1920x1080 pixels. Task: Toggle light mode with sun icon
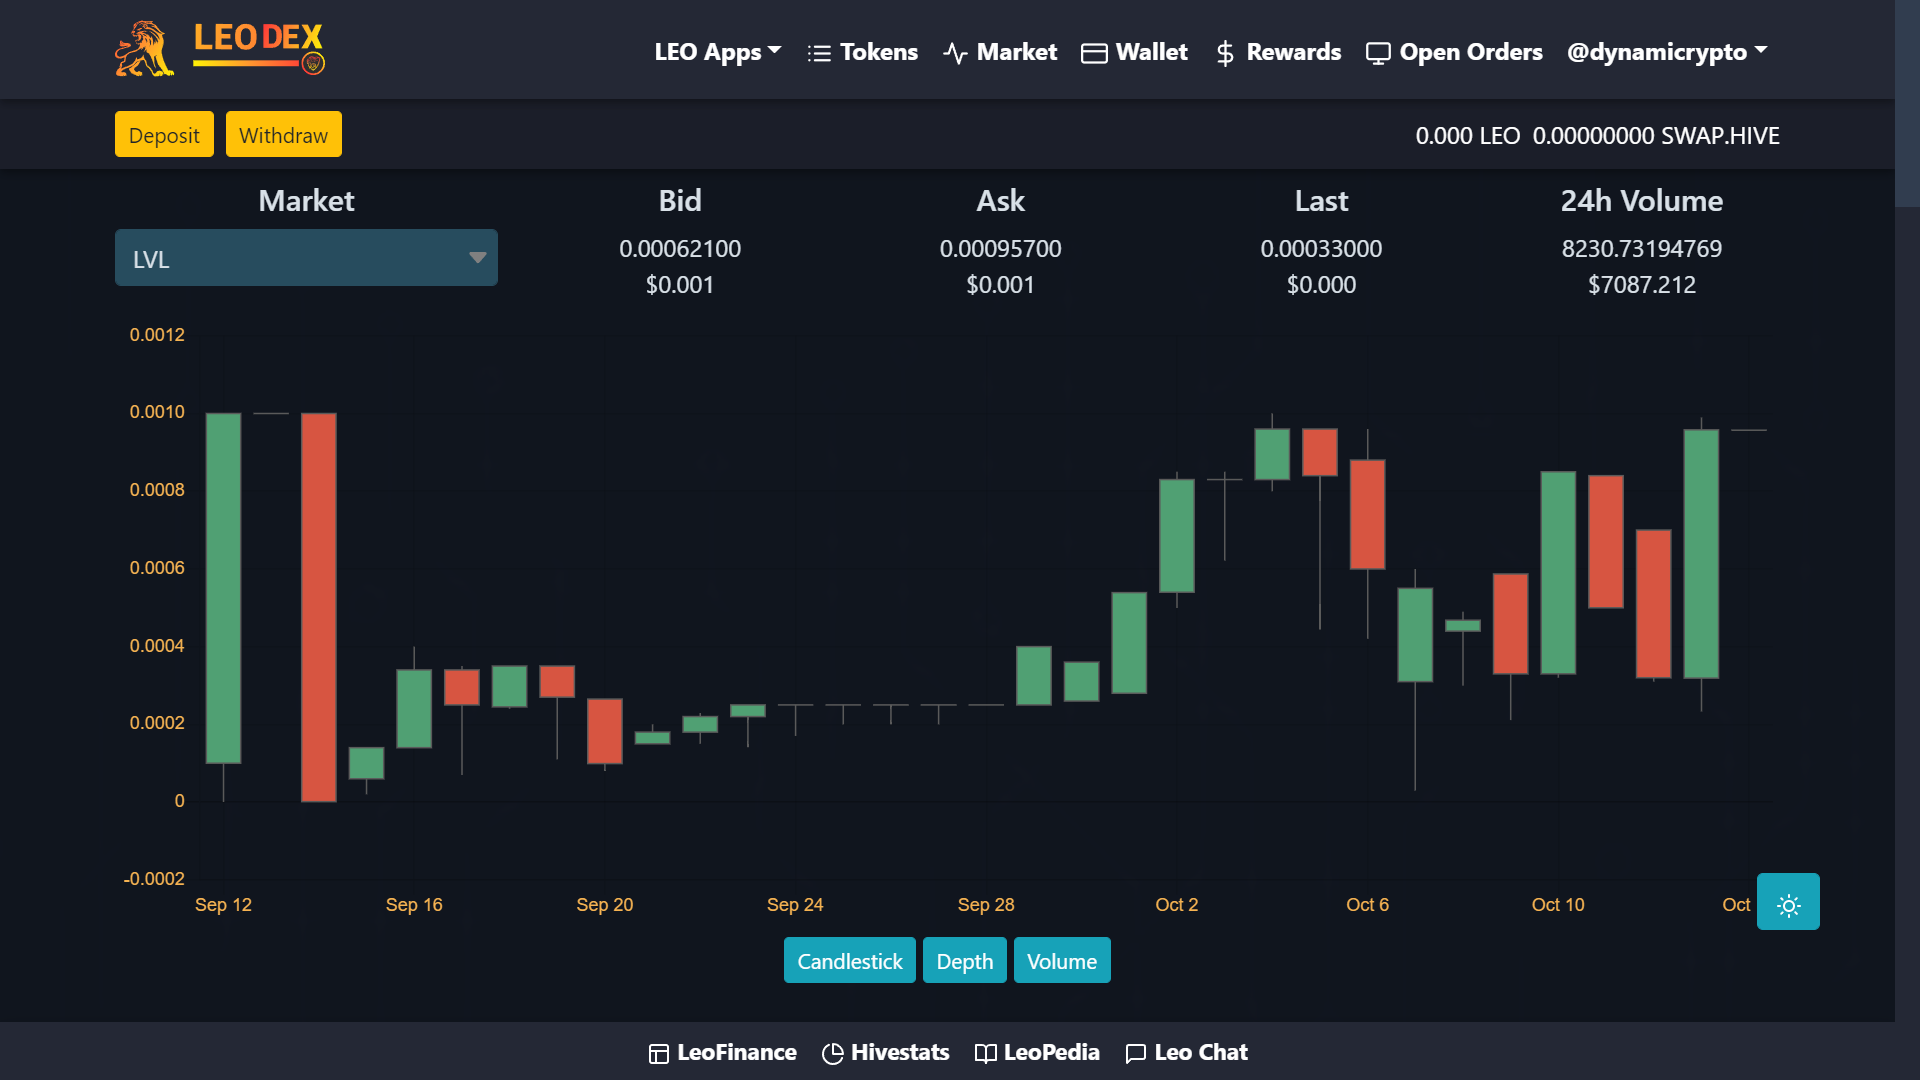pos(1788,902)
